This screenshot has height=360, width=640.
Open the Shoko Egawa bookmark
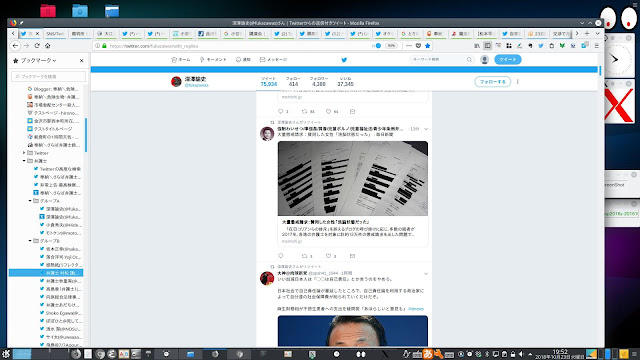(60, 313)
